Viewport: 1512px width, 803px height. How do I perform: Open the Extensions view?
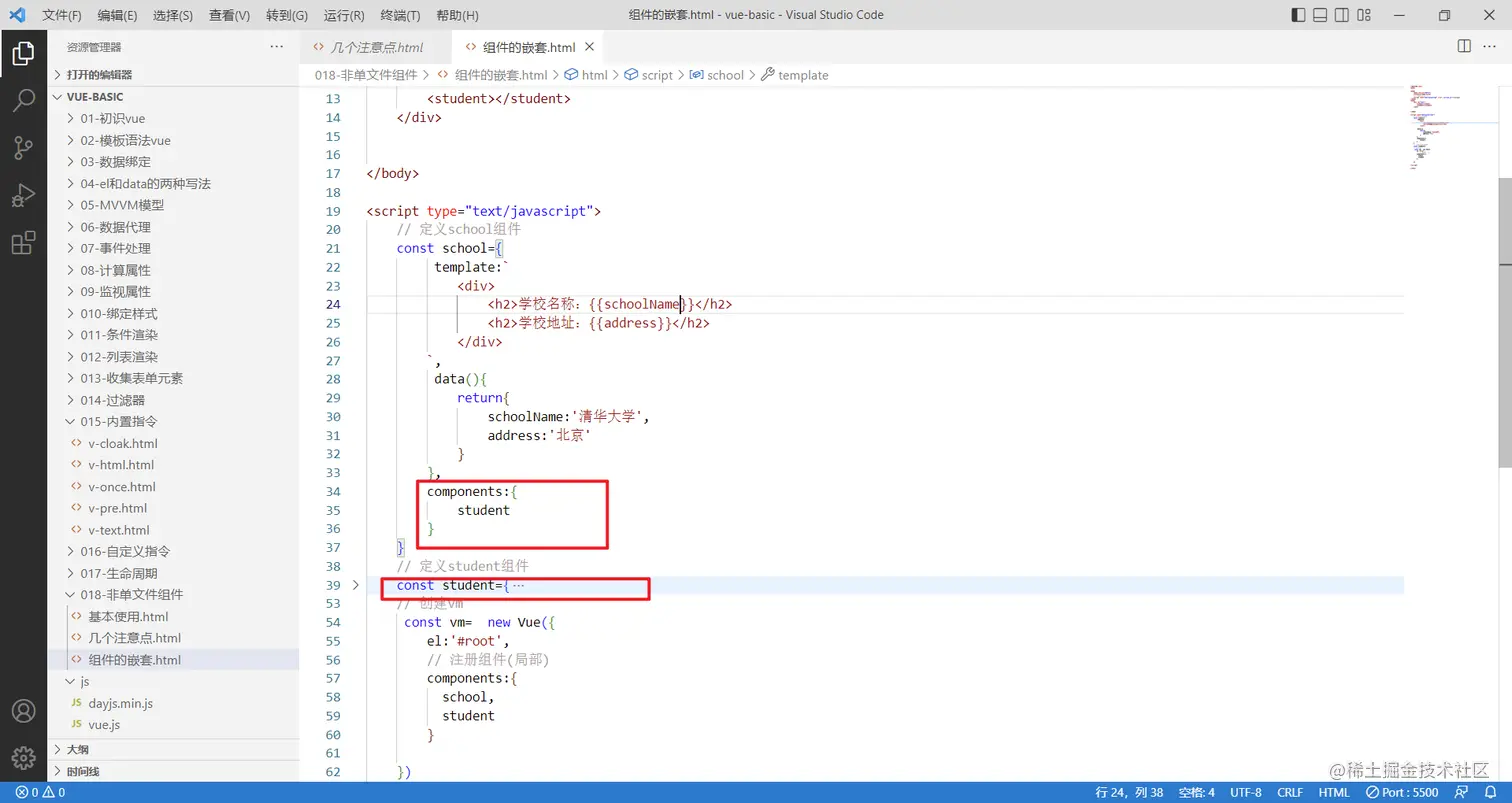pyautogui.click(x=23, y=242)
